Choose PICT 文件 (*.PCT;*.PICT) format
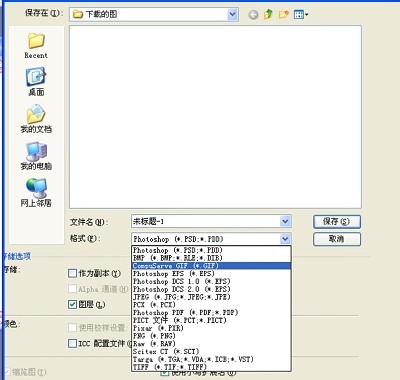 [x=211, y=320]
